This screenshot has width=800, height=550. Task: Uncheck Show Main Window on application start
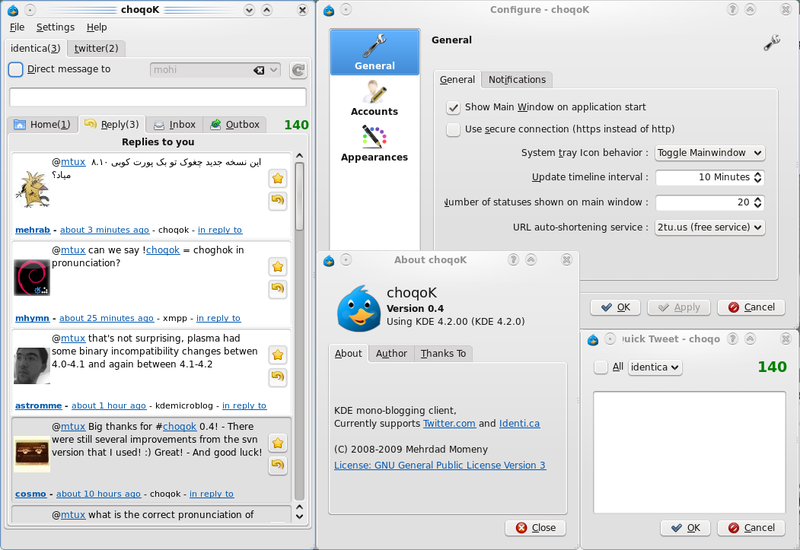pos(453,107)
